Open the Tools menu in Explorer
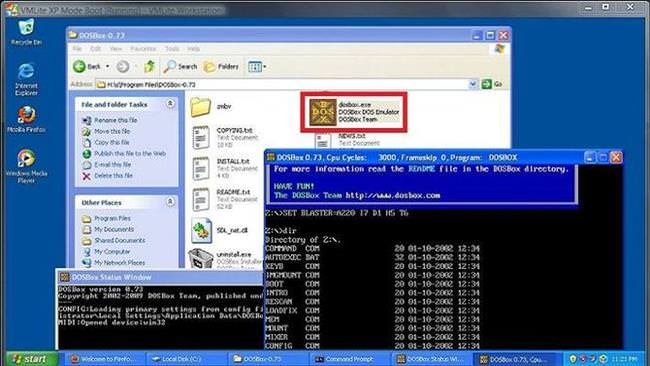 172,49
